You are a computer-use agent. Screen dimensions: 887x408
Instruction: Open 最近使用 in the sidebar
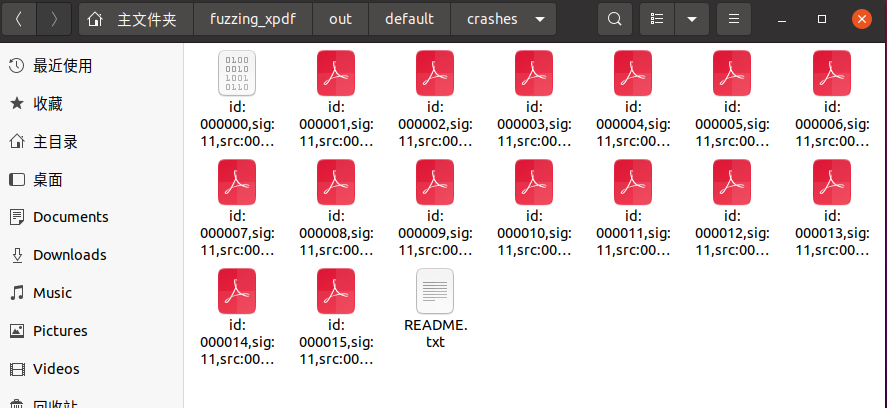click(x=92, y=66)
